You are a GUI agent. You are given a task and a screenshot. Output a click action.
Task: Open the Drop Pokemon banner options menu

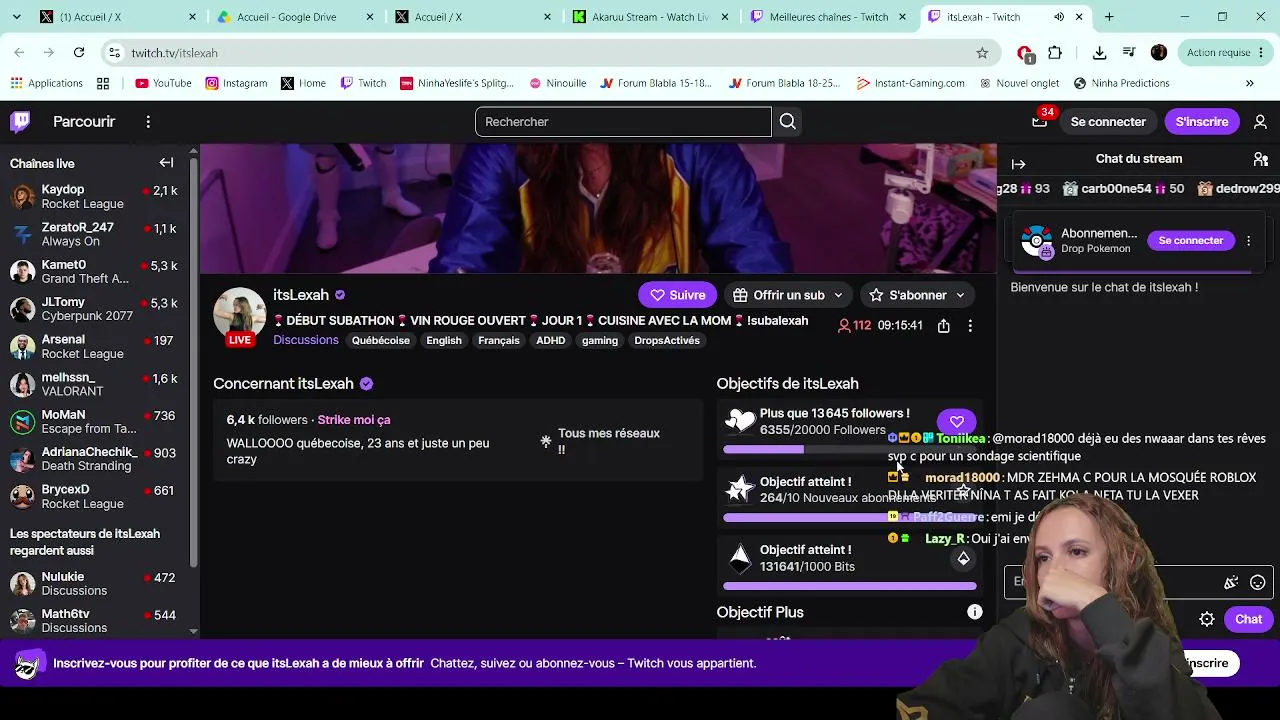[x=1249, y=241]
